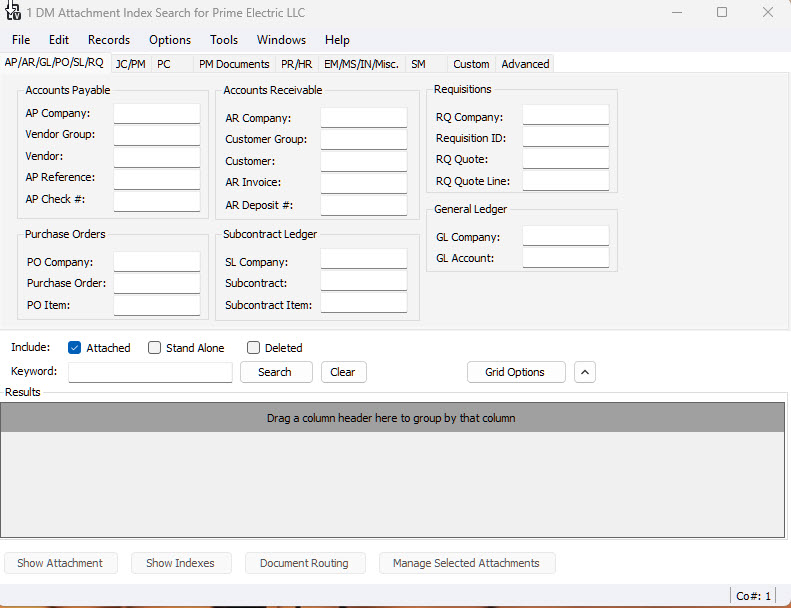791x608 pixels.
Task: Click the Keyword input field
Action: click(x=150, y=372)
